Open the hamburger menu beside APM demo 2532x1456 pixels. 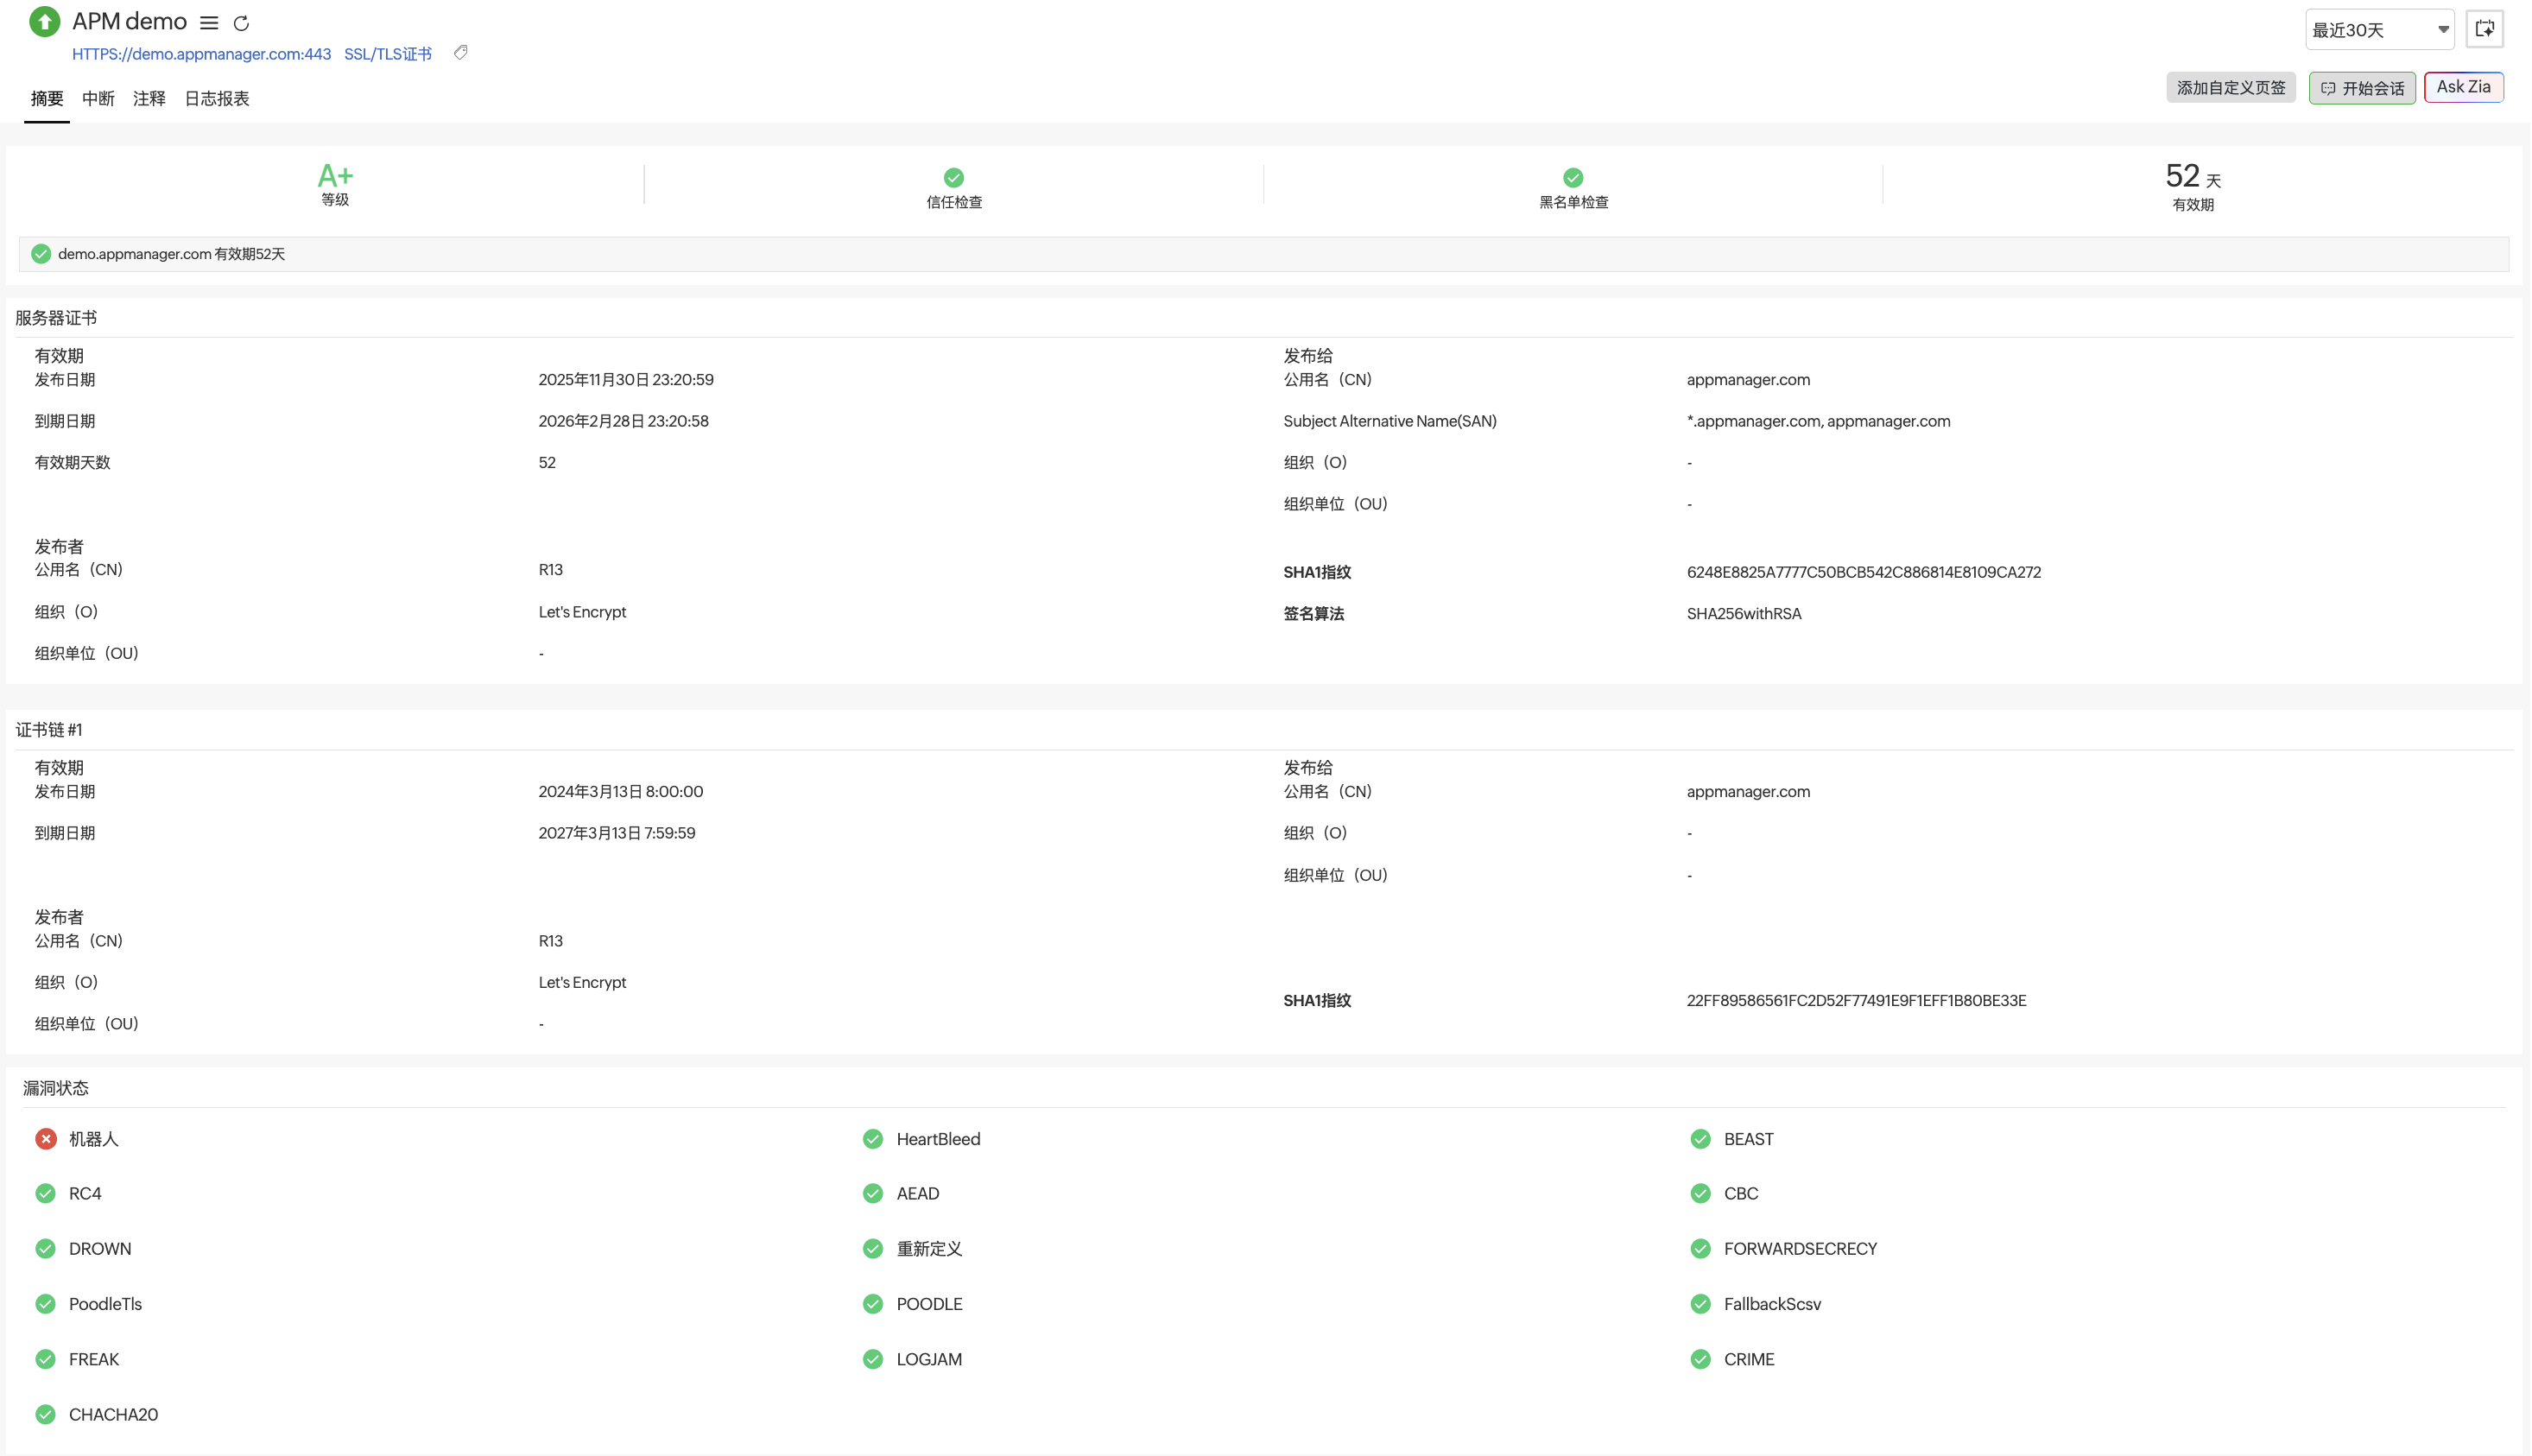(x=209, y=23)
